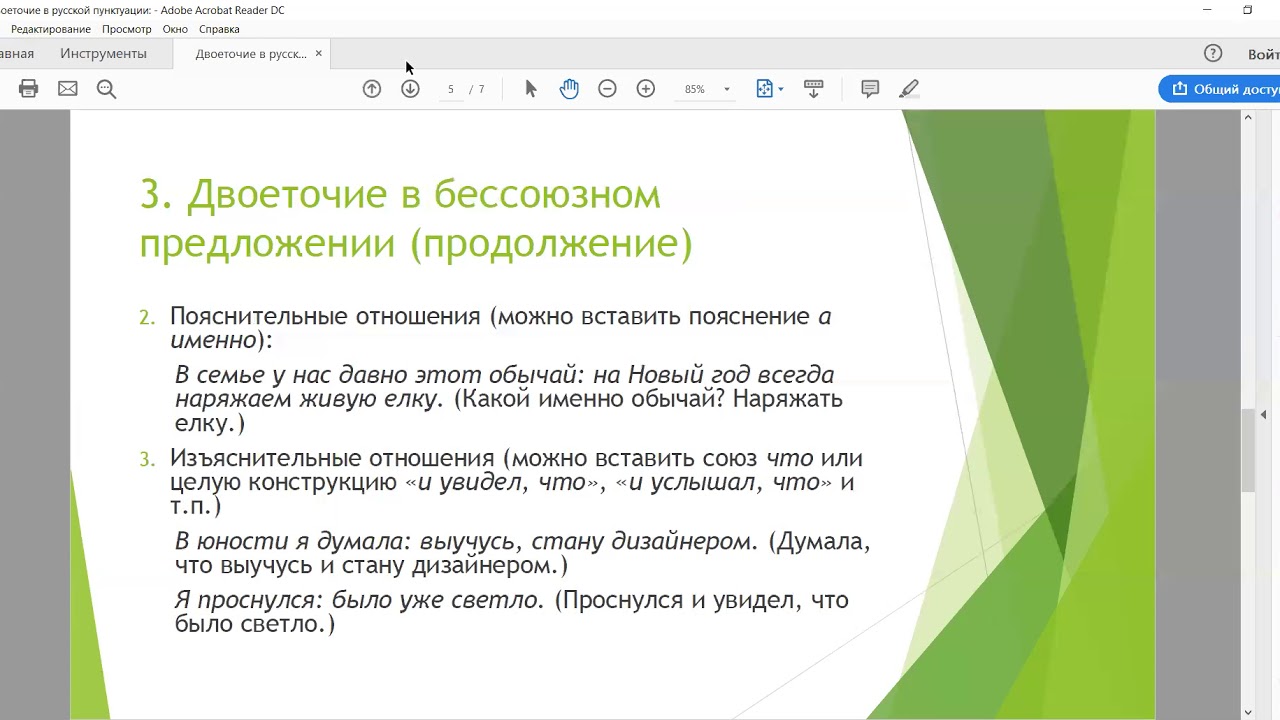The image size is (1280, 720).
Task: Open the Редактирование menu
Action: pos(51,29)
